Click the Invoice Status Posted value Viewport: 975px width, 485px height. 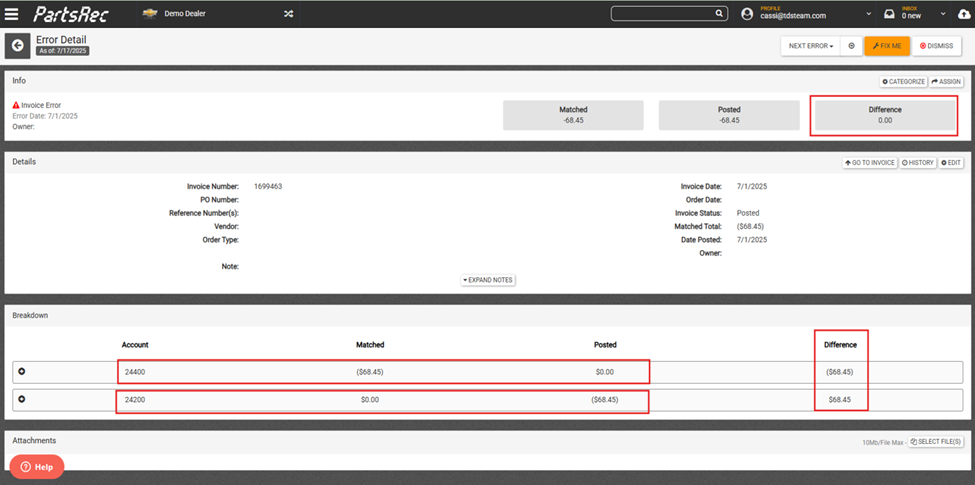click(x=747, y=213)
